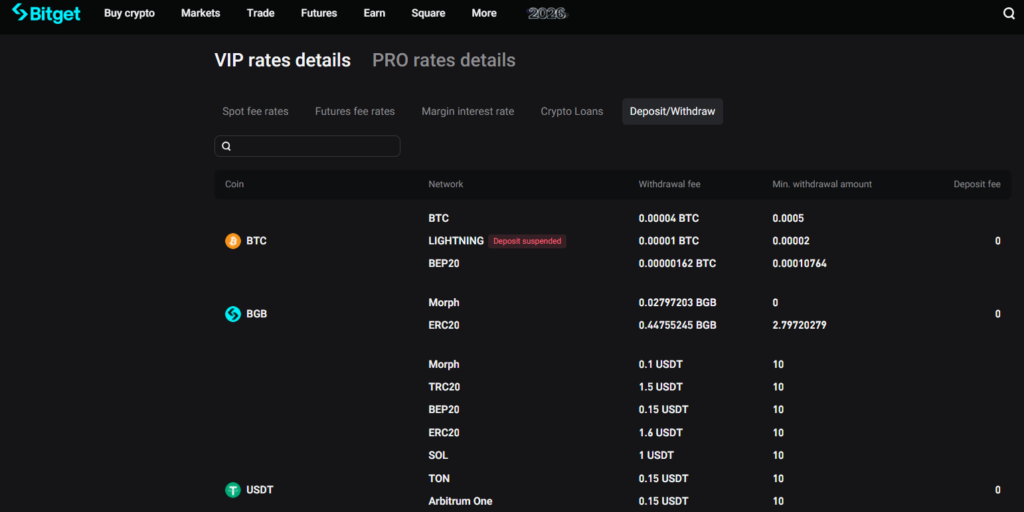Expand the Futures navigation menu
Image resolution: width=1024 pixels, height=512 pixels.
coord(319,14)
